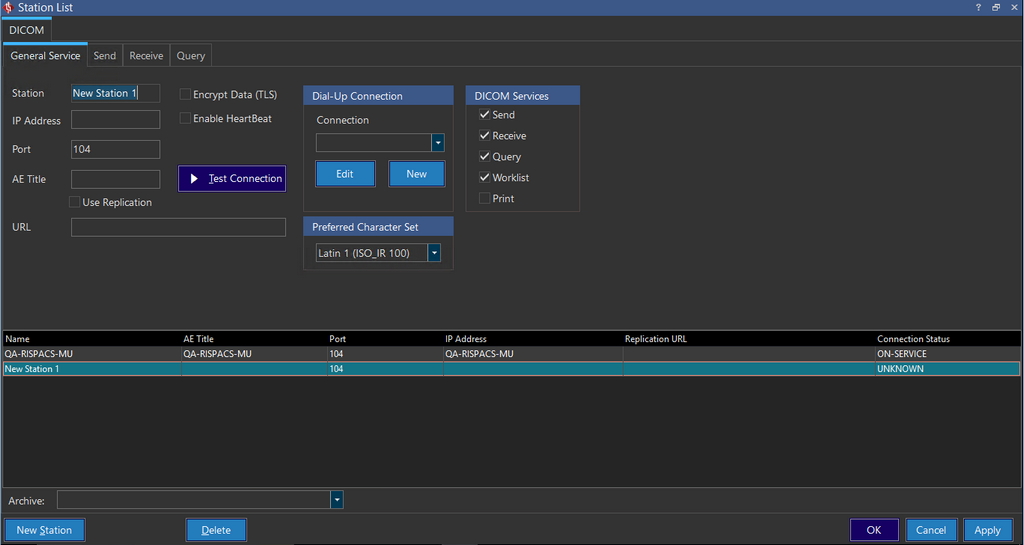Open the Query tab
This screenshot has width=1024, height=545.
pyautogui.click(x=191, y=56)
